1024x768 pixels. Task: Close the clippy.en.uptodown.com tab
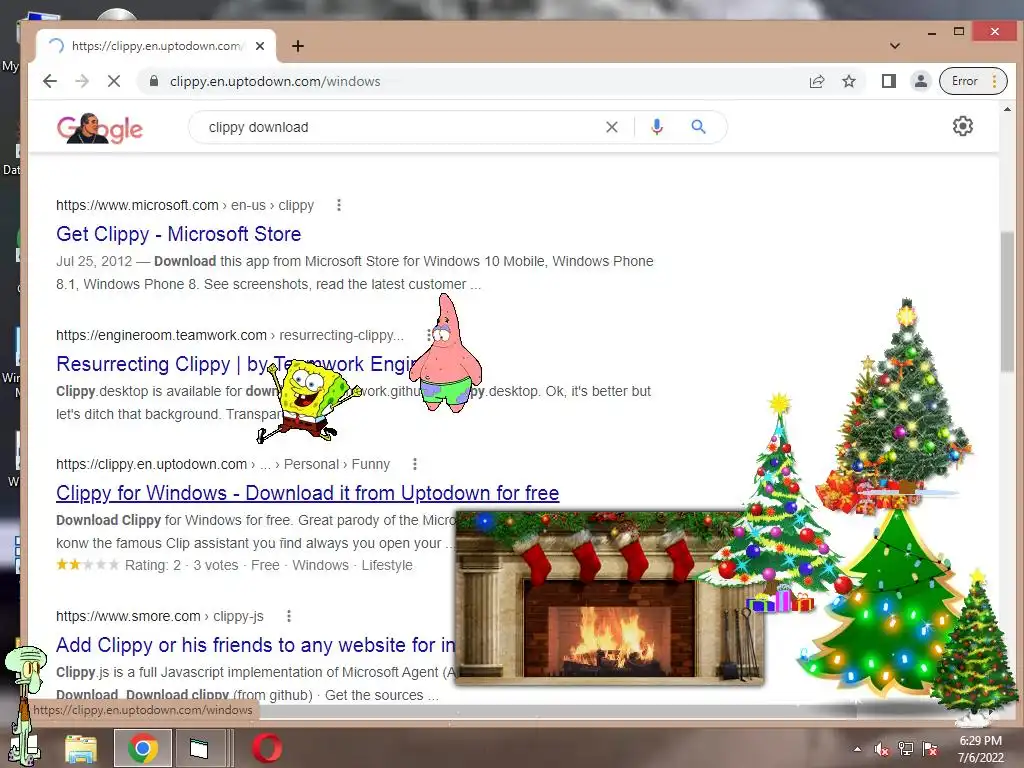point(260,46)
